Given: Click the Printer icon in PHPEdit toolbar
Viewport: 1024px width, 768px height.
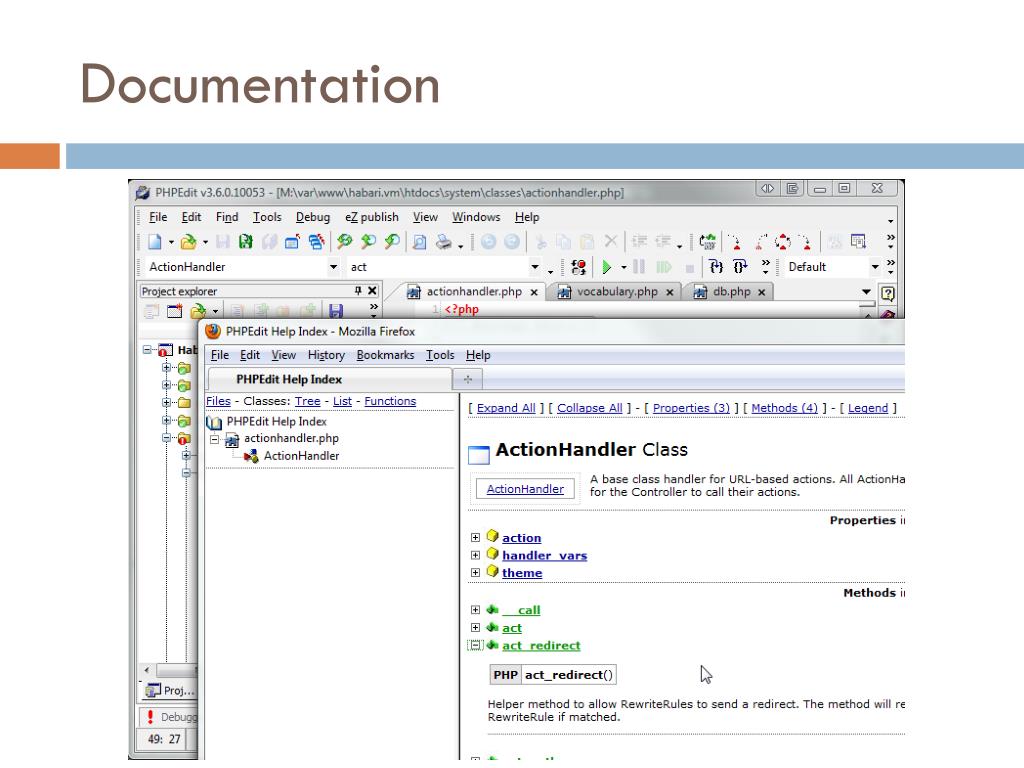Looking at the screenshot, I should 443,242.
